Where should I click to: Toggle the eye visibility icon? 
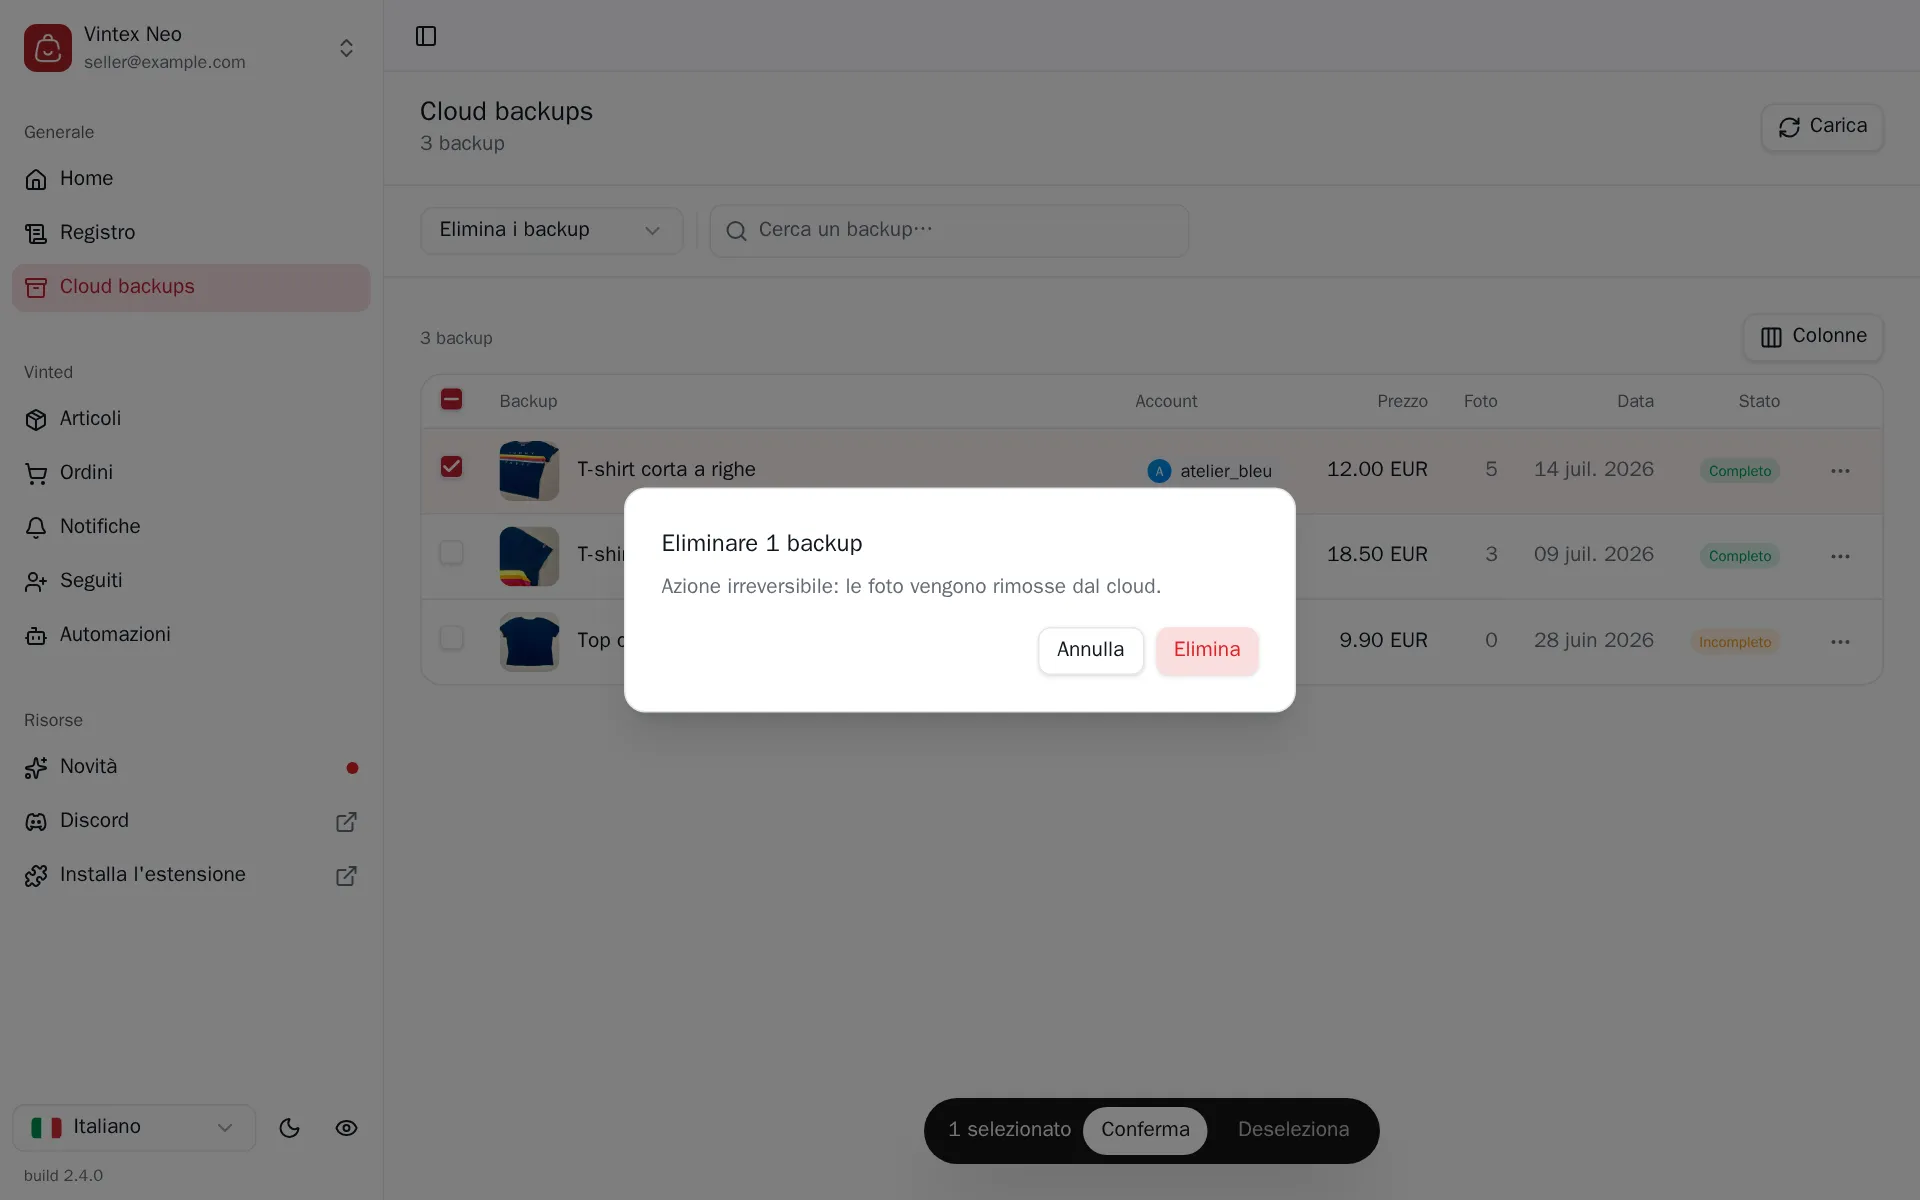point(346,1128)
